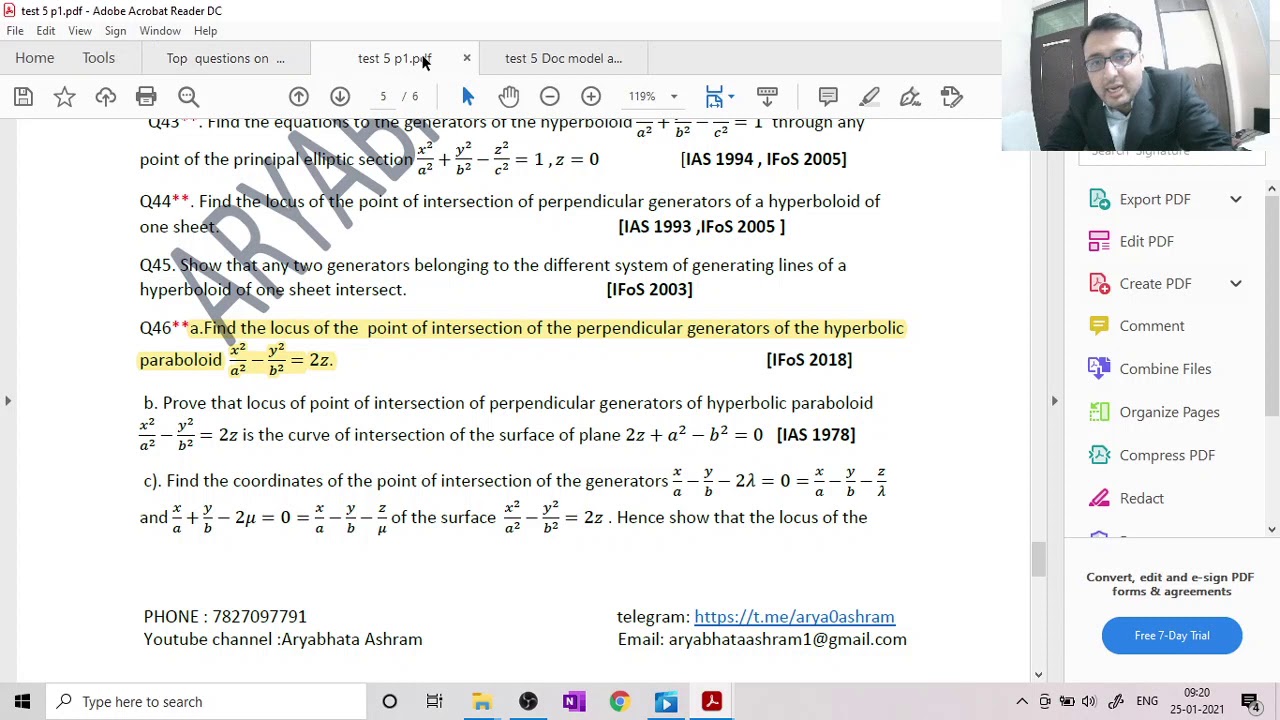Open the Comment tool

pos(1151,326)
